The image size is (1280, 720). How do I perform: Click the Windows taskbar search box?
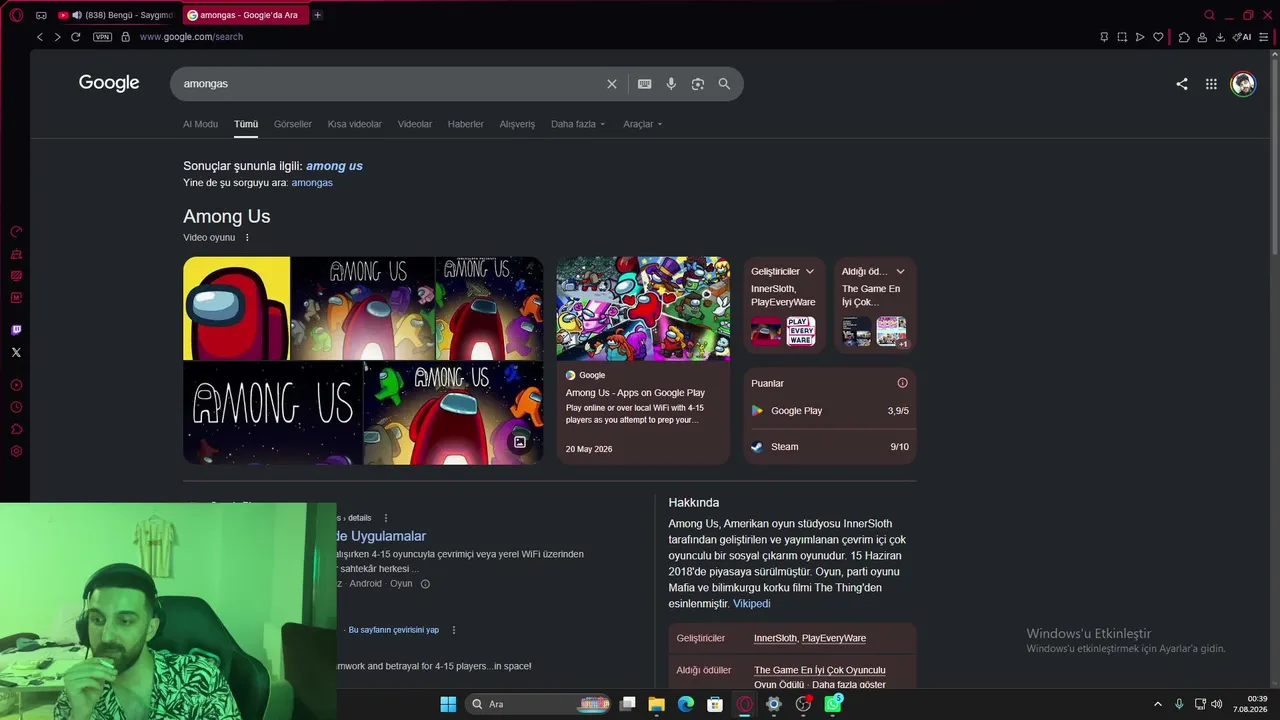539,704
